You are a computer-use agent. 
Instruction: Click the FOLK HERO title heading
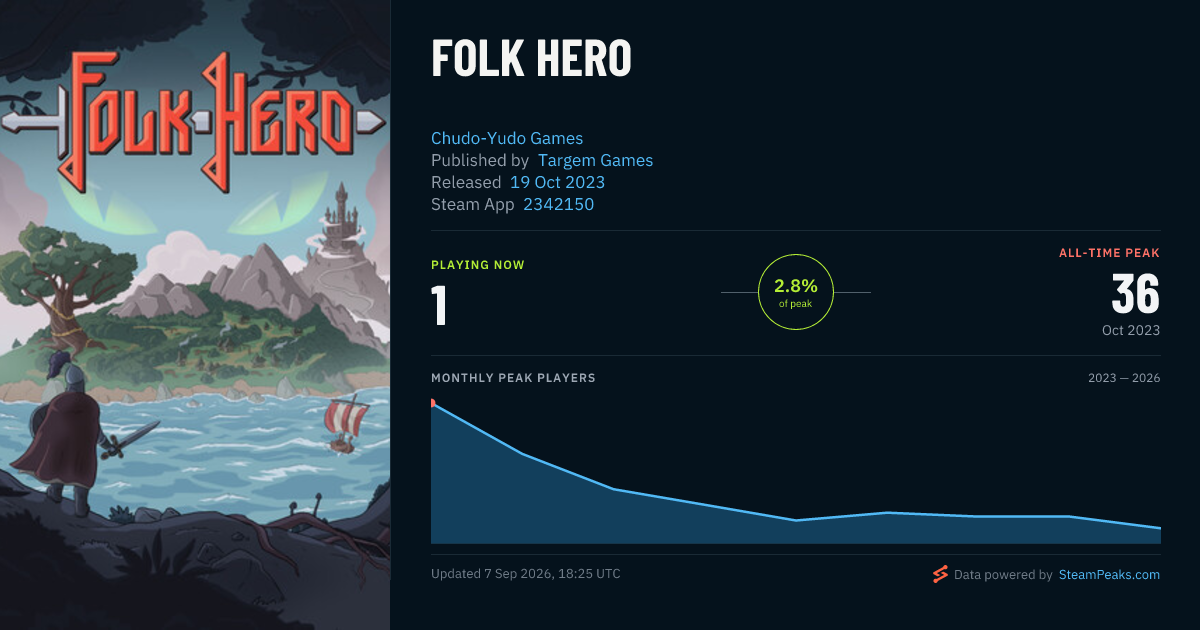click(531, 59)
